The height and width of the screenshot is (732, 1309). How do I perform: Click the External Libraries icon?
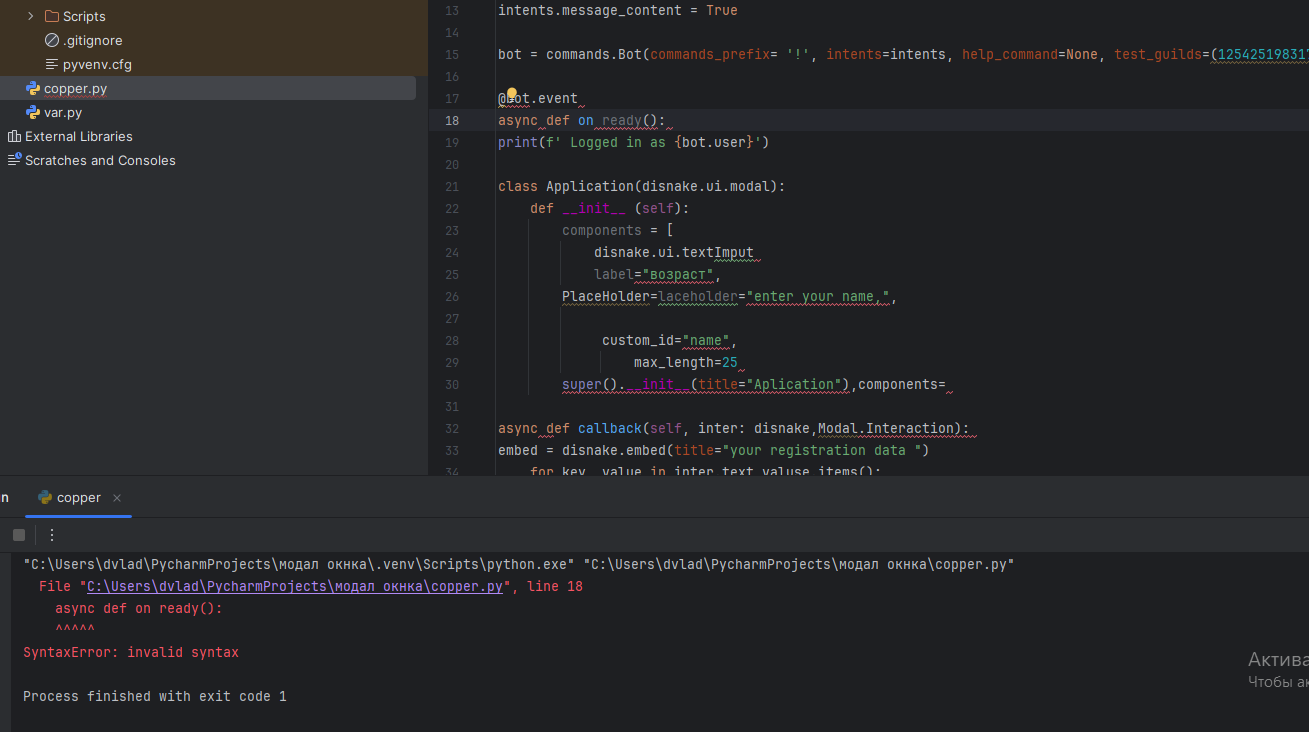[x=14, y=137]
